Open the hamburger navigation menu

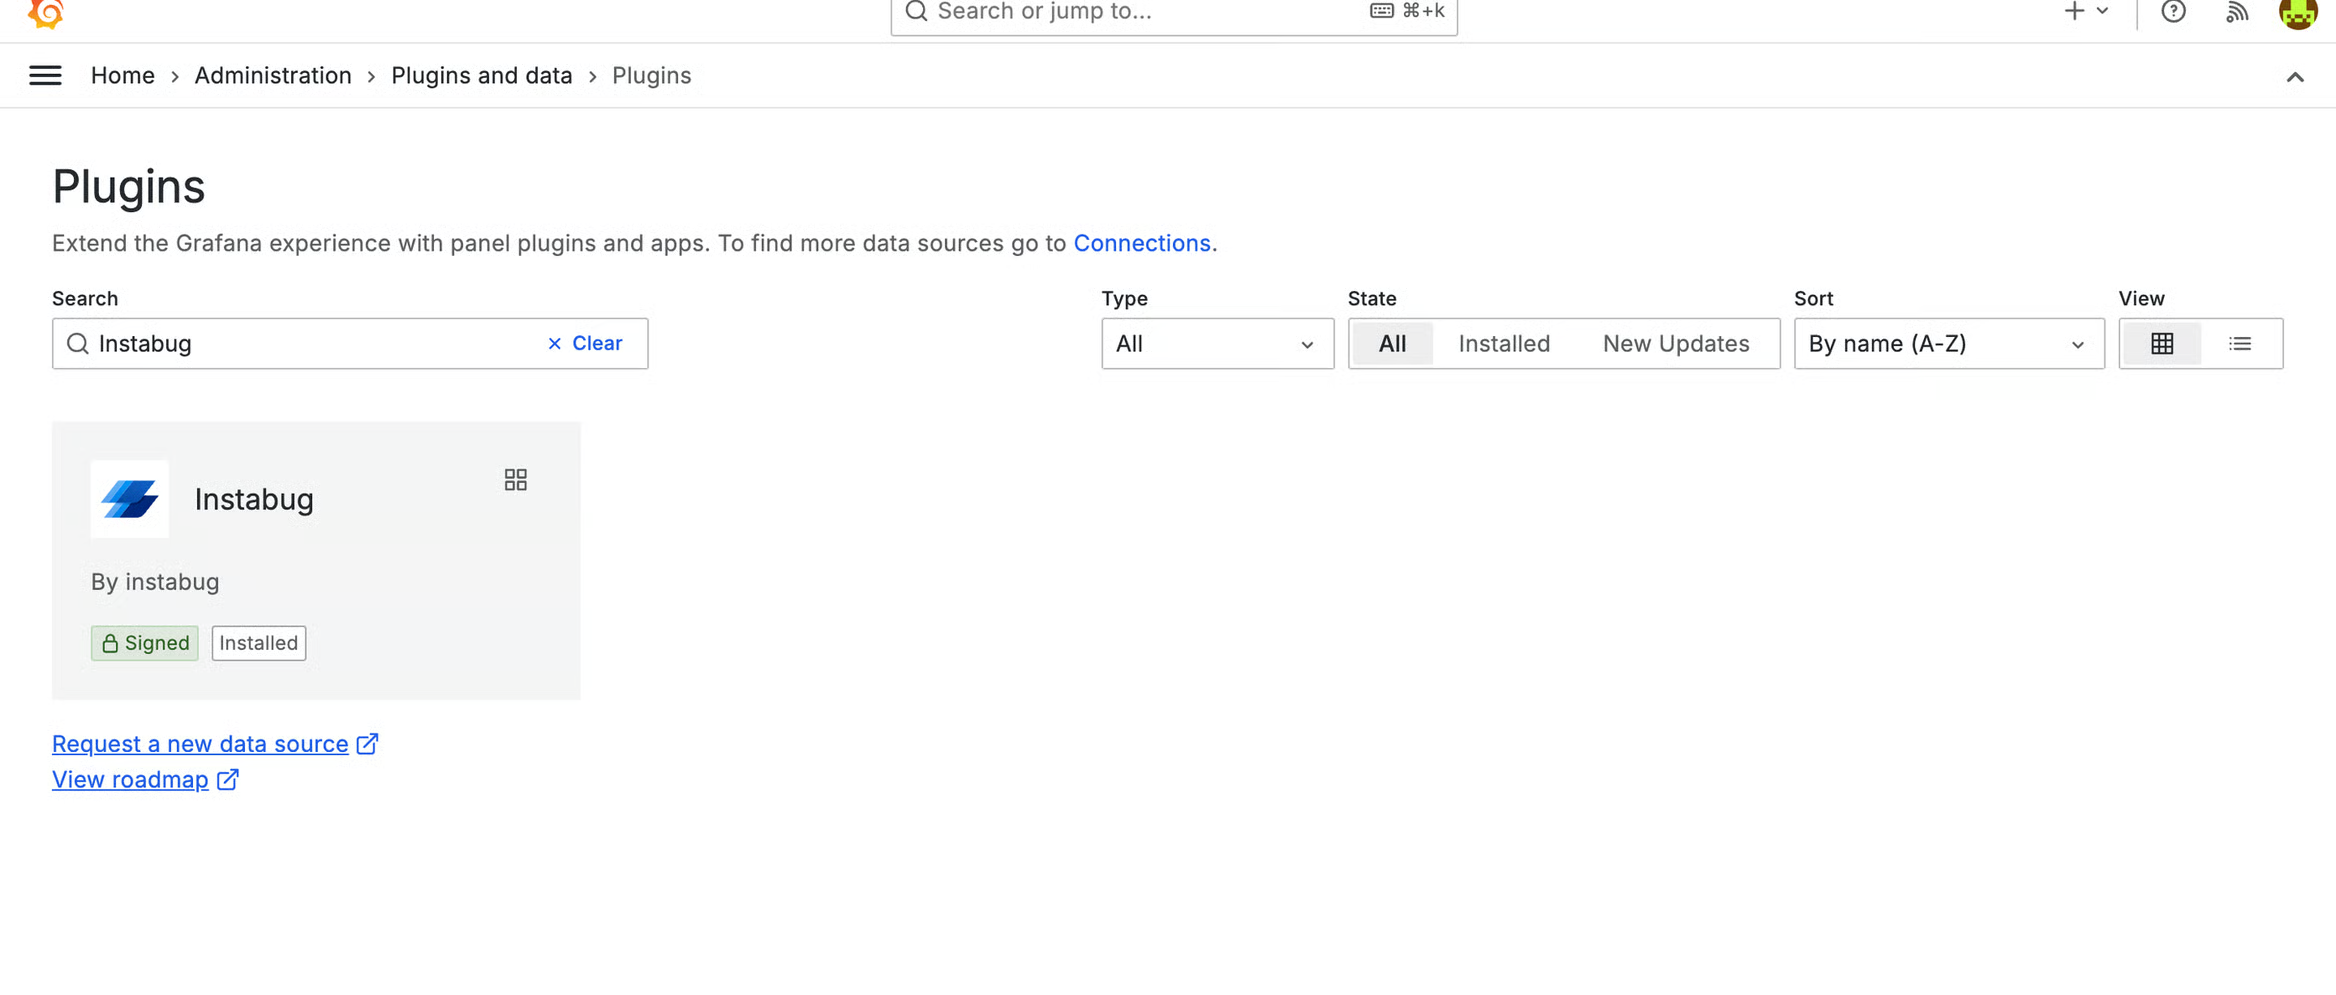45,76
